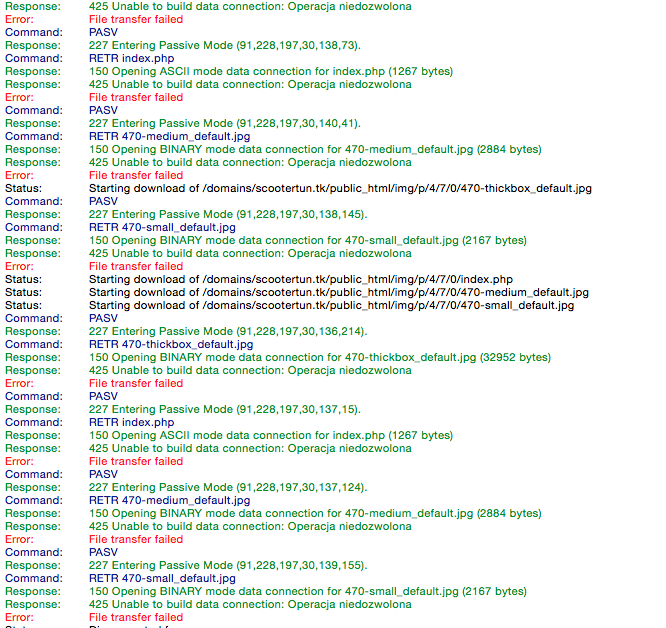Select the passive mode response ending 137,124
The height and width of the screenshot is (628, 666).
point(228,487)
